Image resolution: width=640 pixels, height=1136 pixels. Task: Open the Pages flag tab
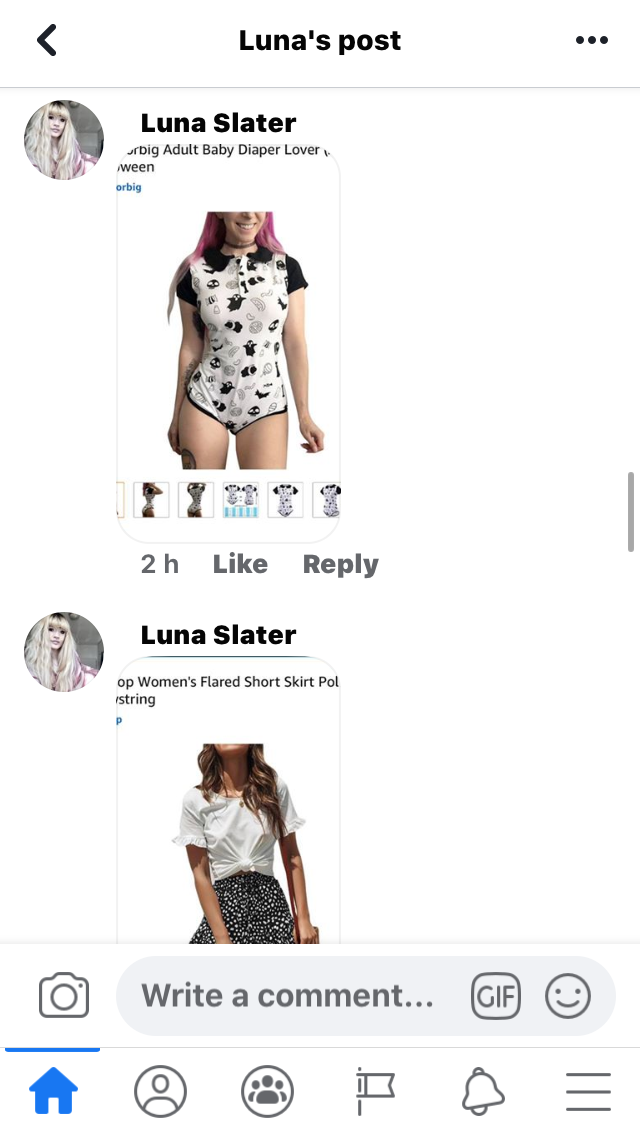375,1090
